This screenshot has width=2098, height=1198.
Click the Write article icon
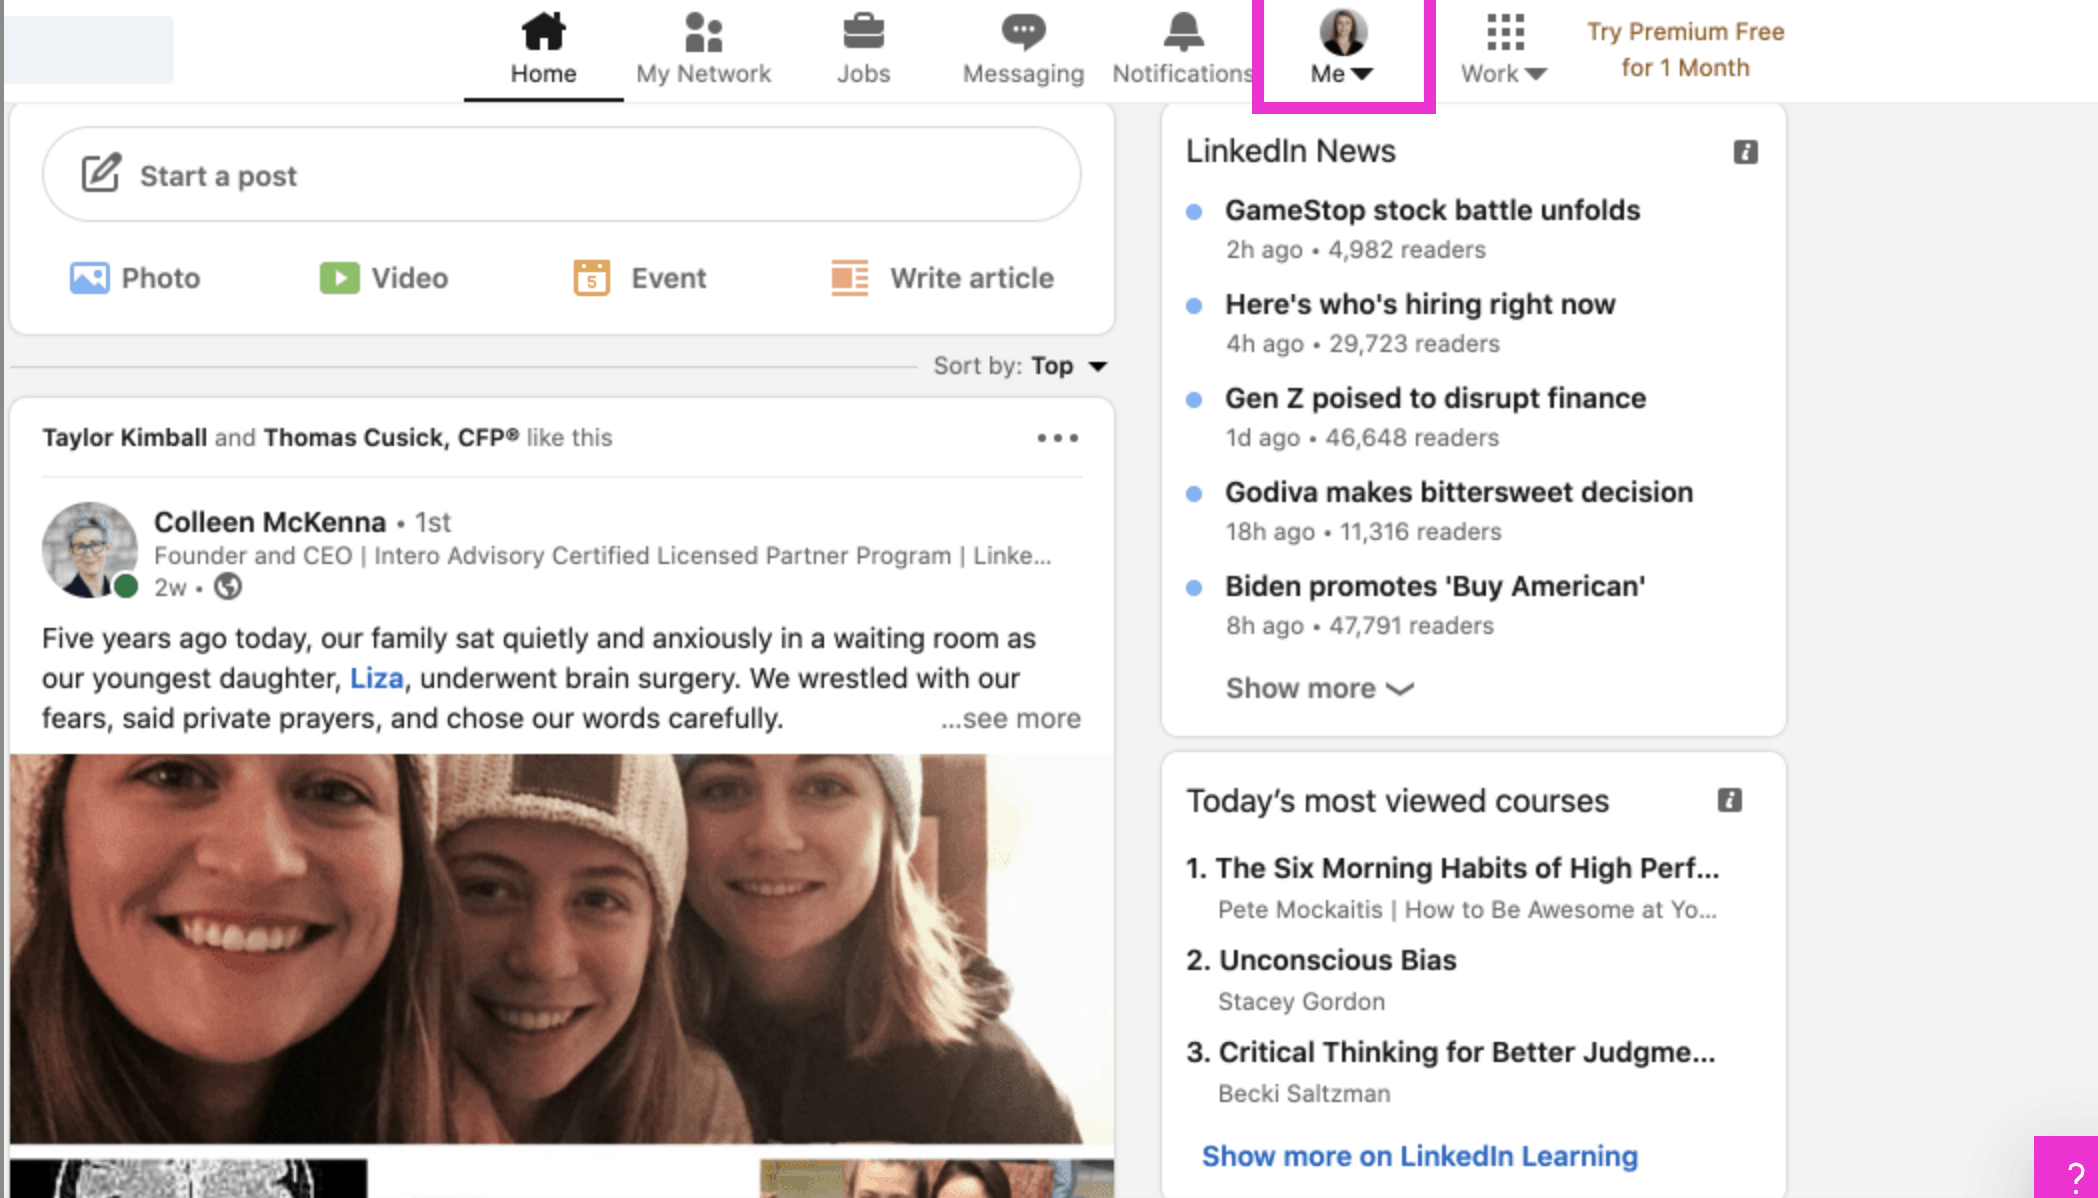pos(850,277)
